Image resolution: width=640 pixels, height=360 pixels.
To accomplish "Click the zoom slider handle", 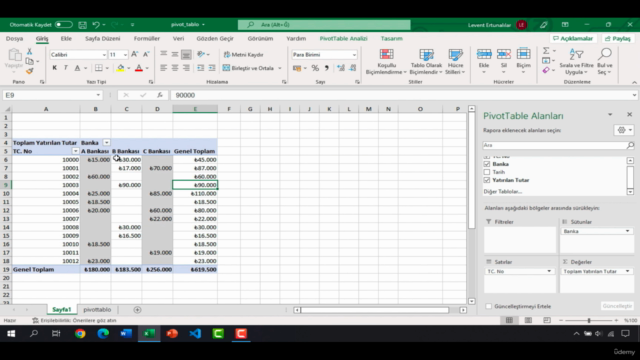I will tap(589, 320).
